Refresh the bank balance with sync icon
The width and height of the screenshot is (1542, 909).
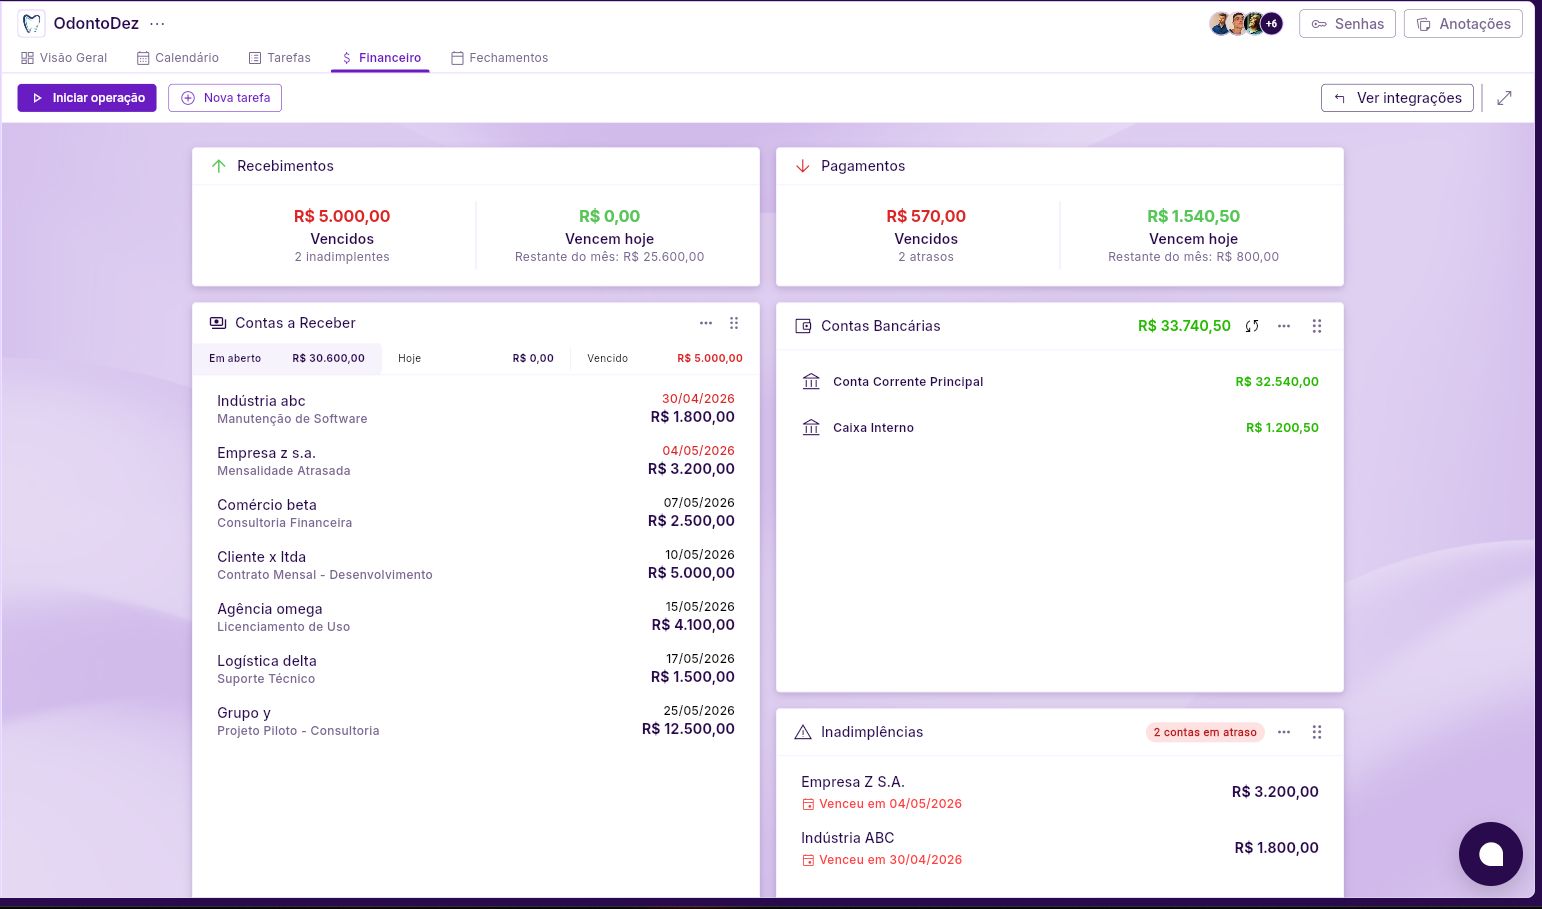point(1252,326)
